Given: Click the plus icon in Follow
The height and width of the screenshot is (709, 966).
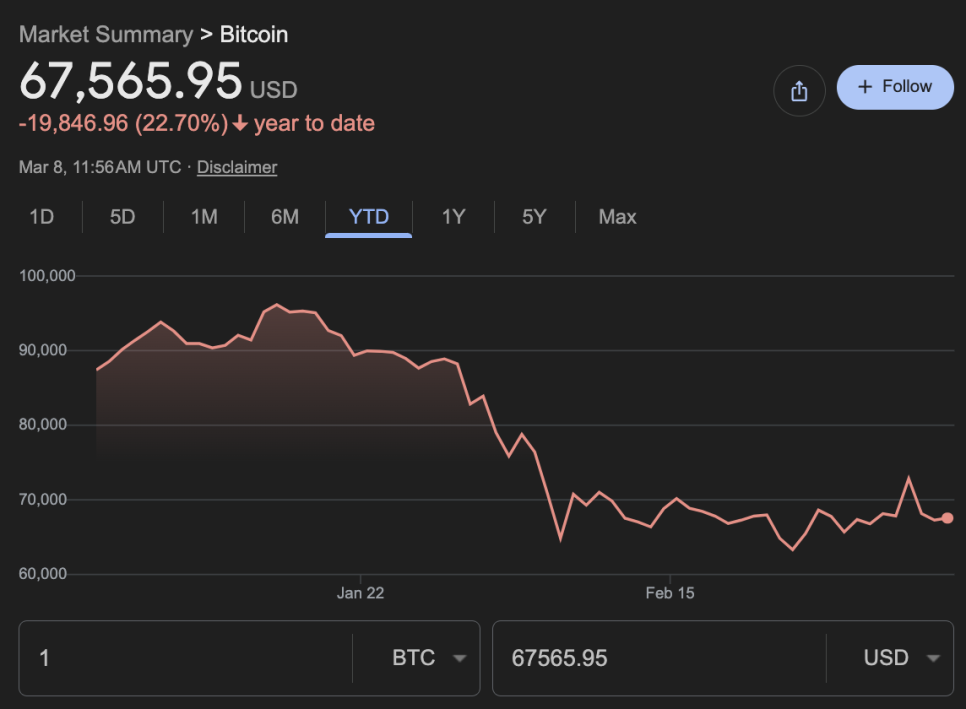Looking at the screenshot, I should tap(865, 87).
